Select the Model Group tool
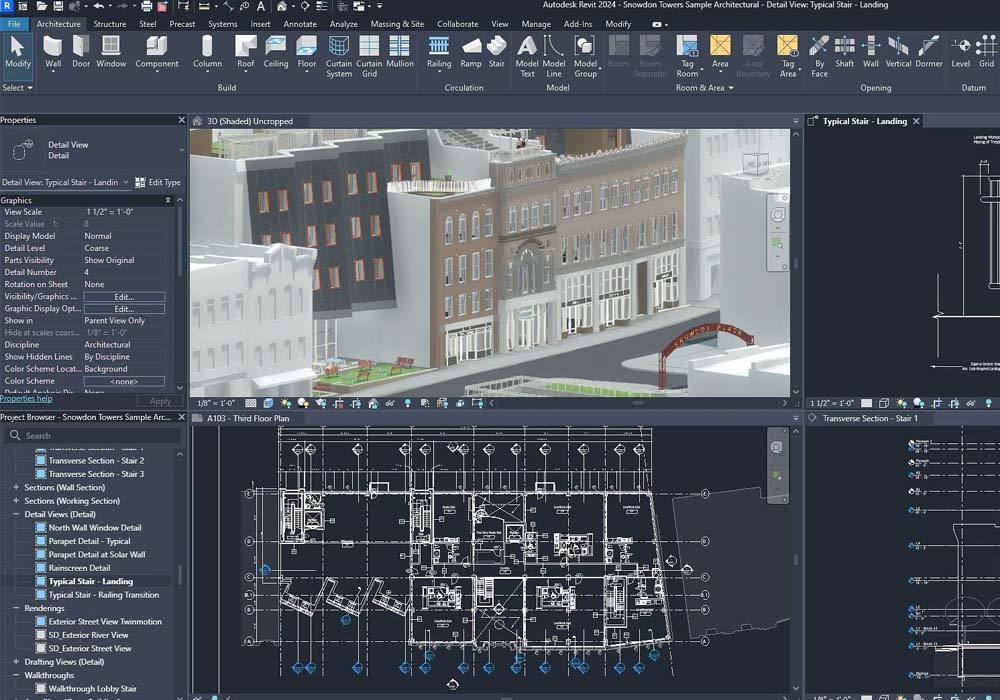Screen dimensions: 1000x700 (585, 56)
